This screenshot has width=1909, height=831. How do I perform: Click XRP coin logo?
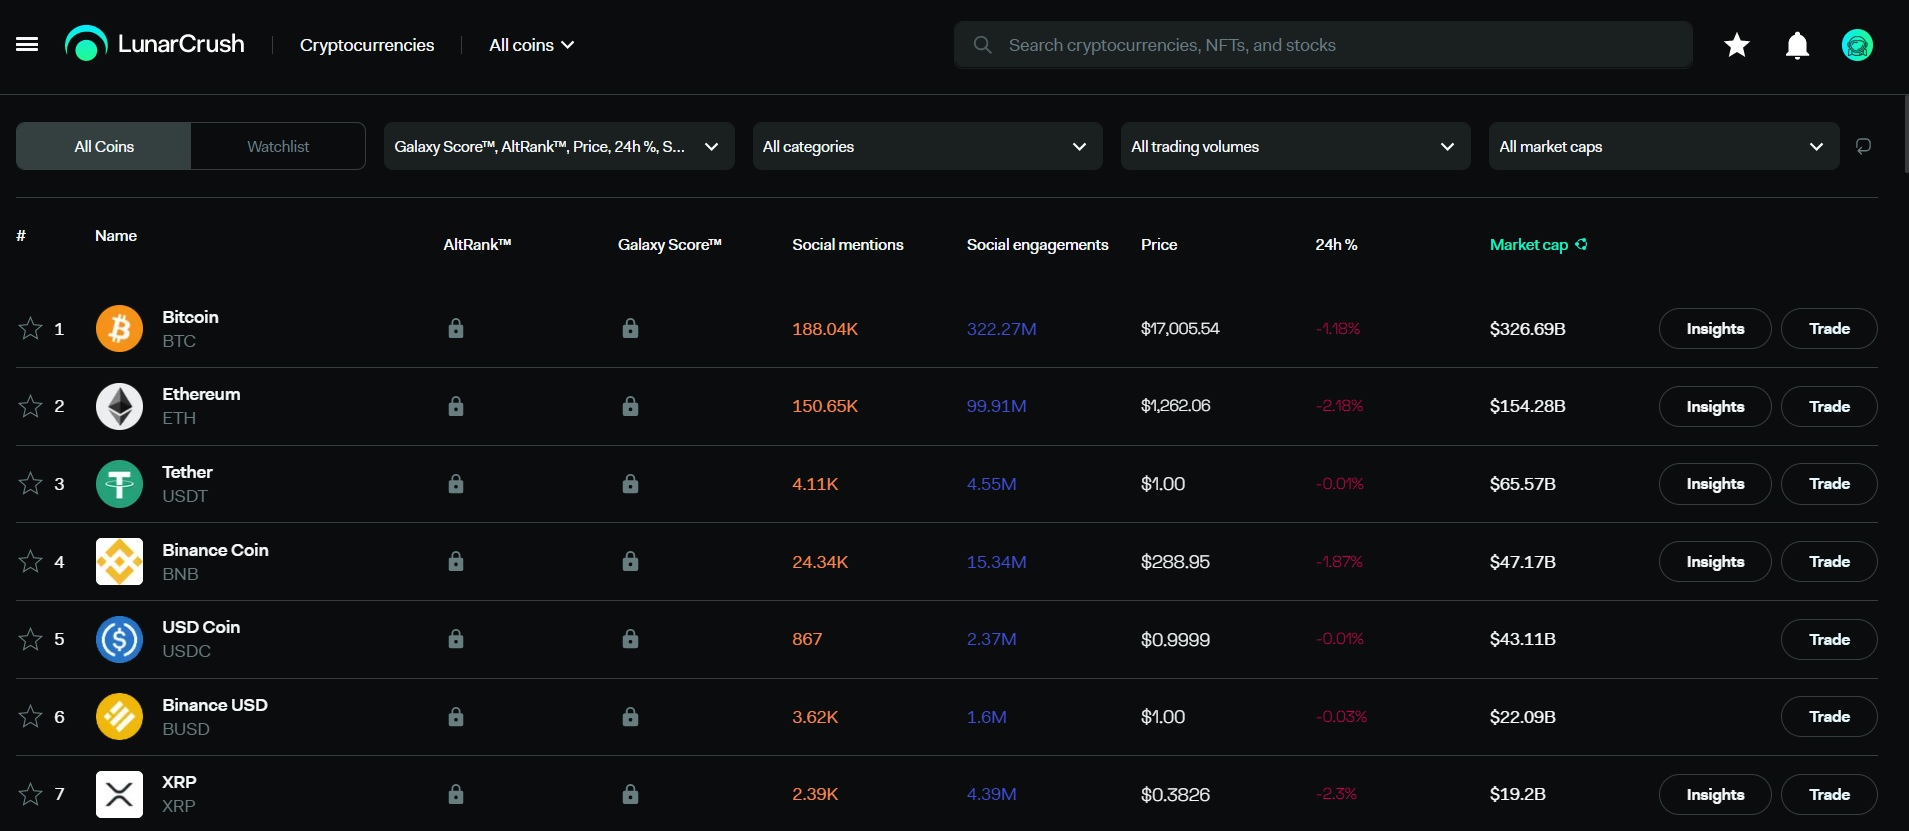[x=119, y=795]
